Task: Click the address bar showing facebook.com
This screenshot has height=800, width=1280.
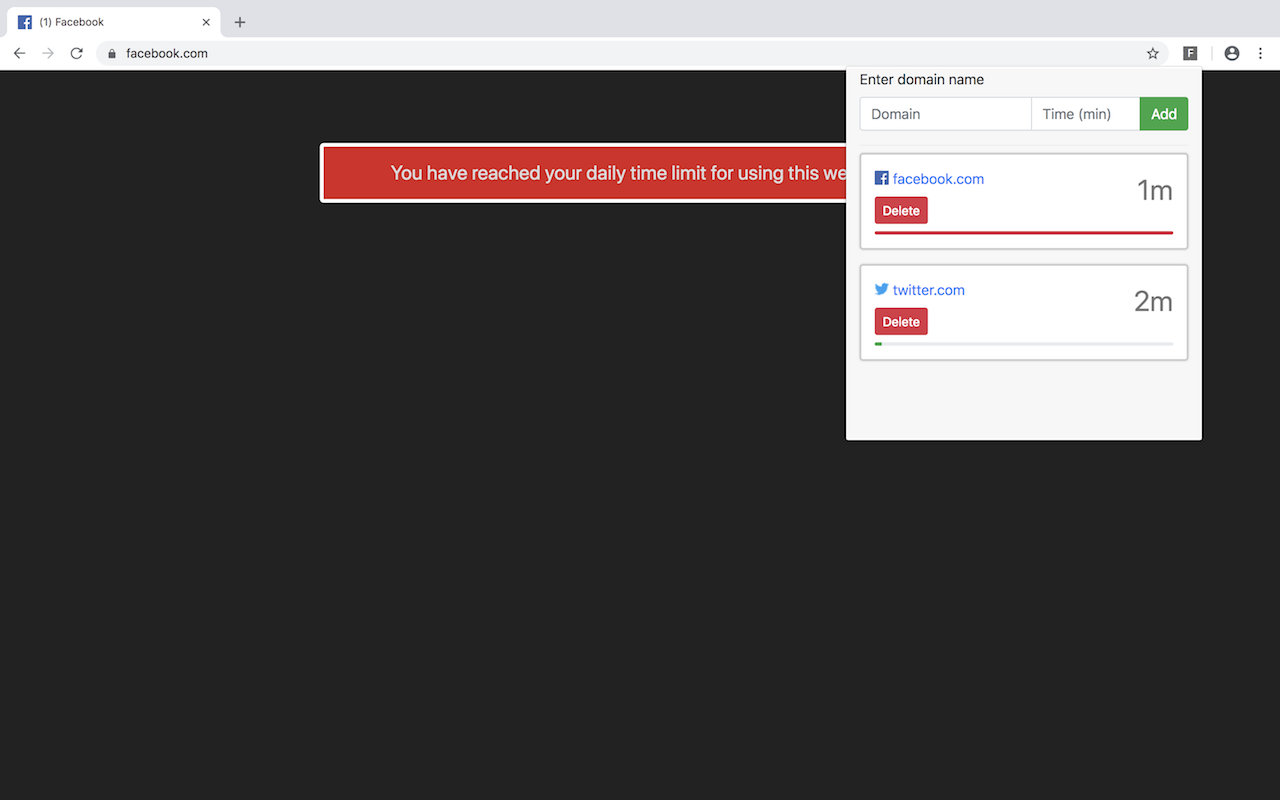Action: (630, 53)
